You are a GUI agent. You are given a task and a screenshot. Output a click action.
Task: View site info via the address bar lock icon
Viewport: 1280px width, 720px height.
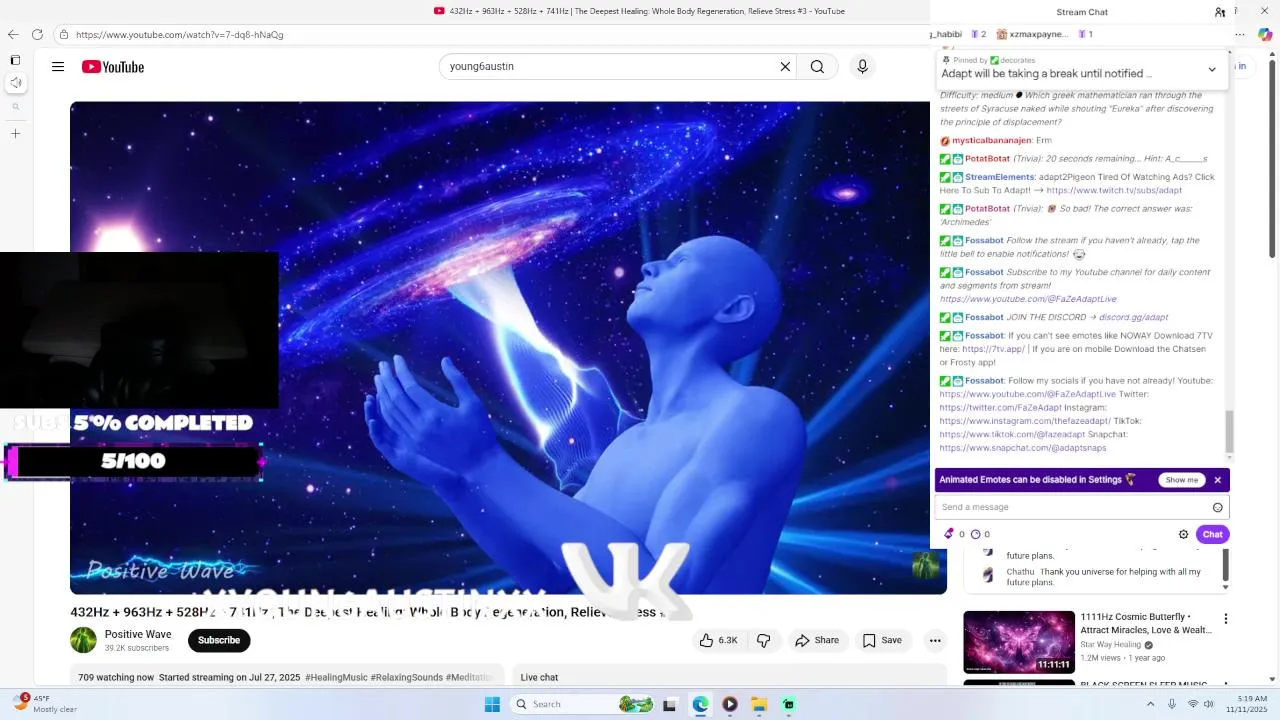click(64, 34)
